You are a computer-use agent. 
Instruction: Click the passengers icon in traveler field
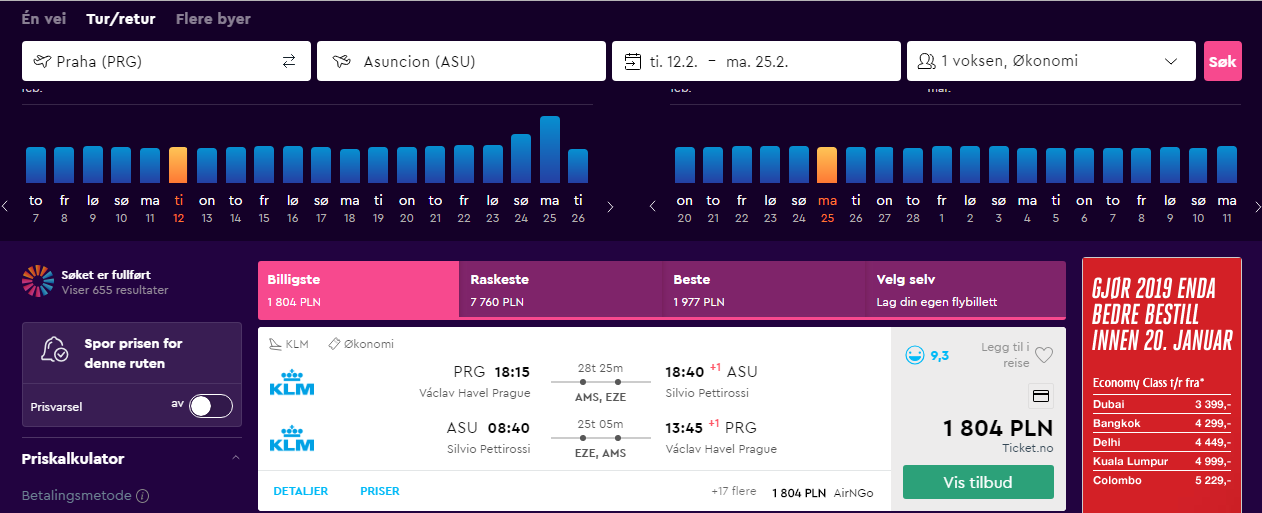pyautogui.click(x=926, y=61)
